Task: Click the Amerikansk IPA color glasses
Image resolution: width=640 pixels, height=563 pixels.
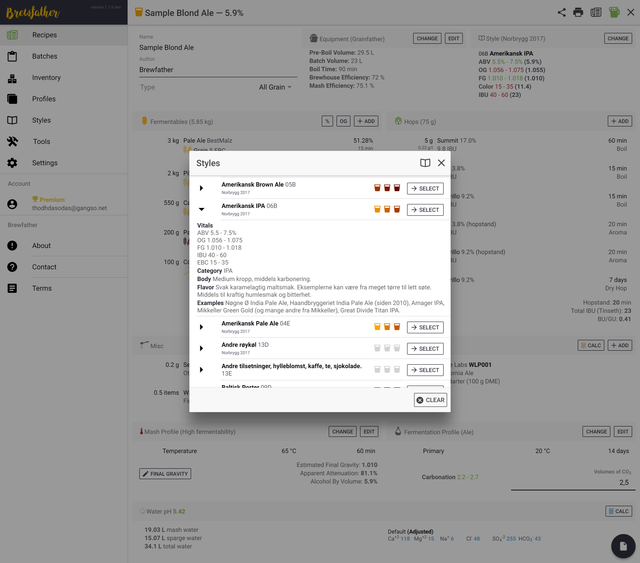Action: 387,209
